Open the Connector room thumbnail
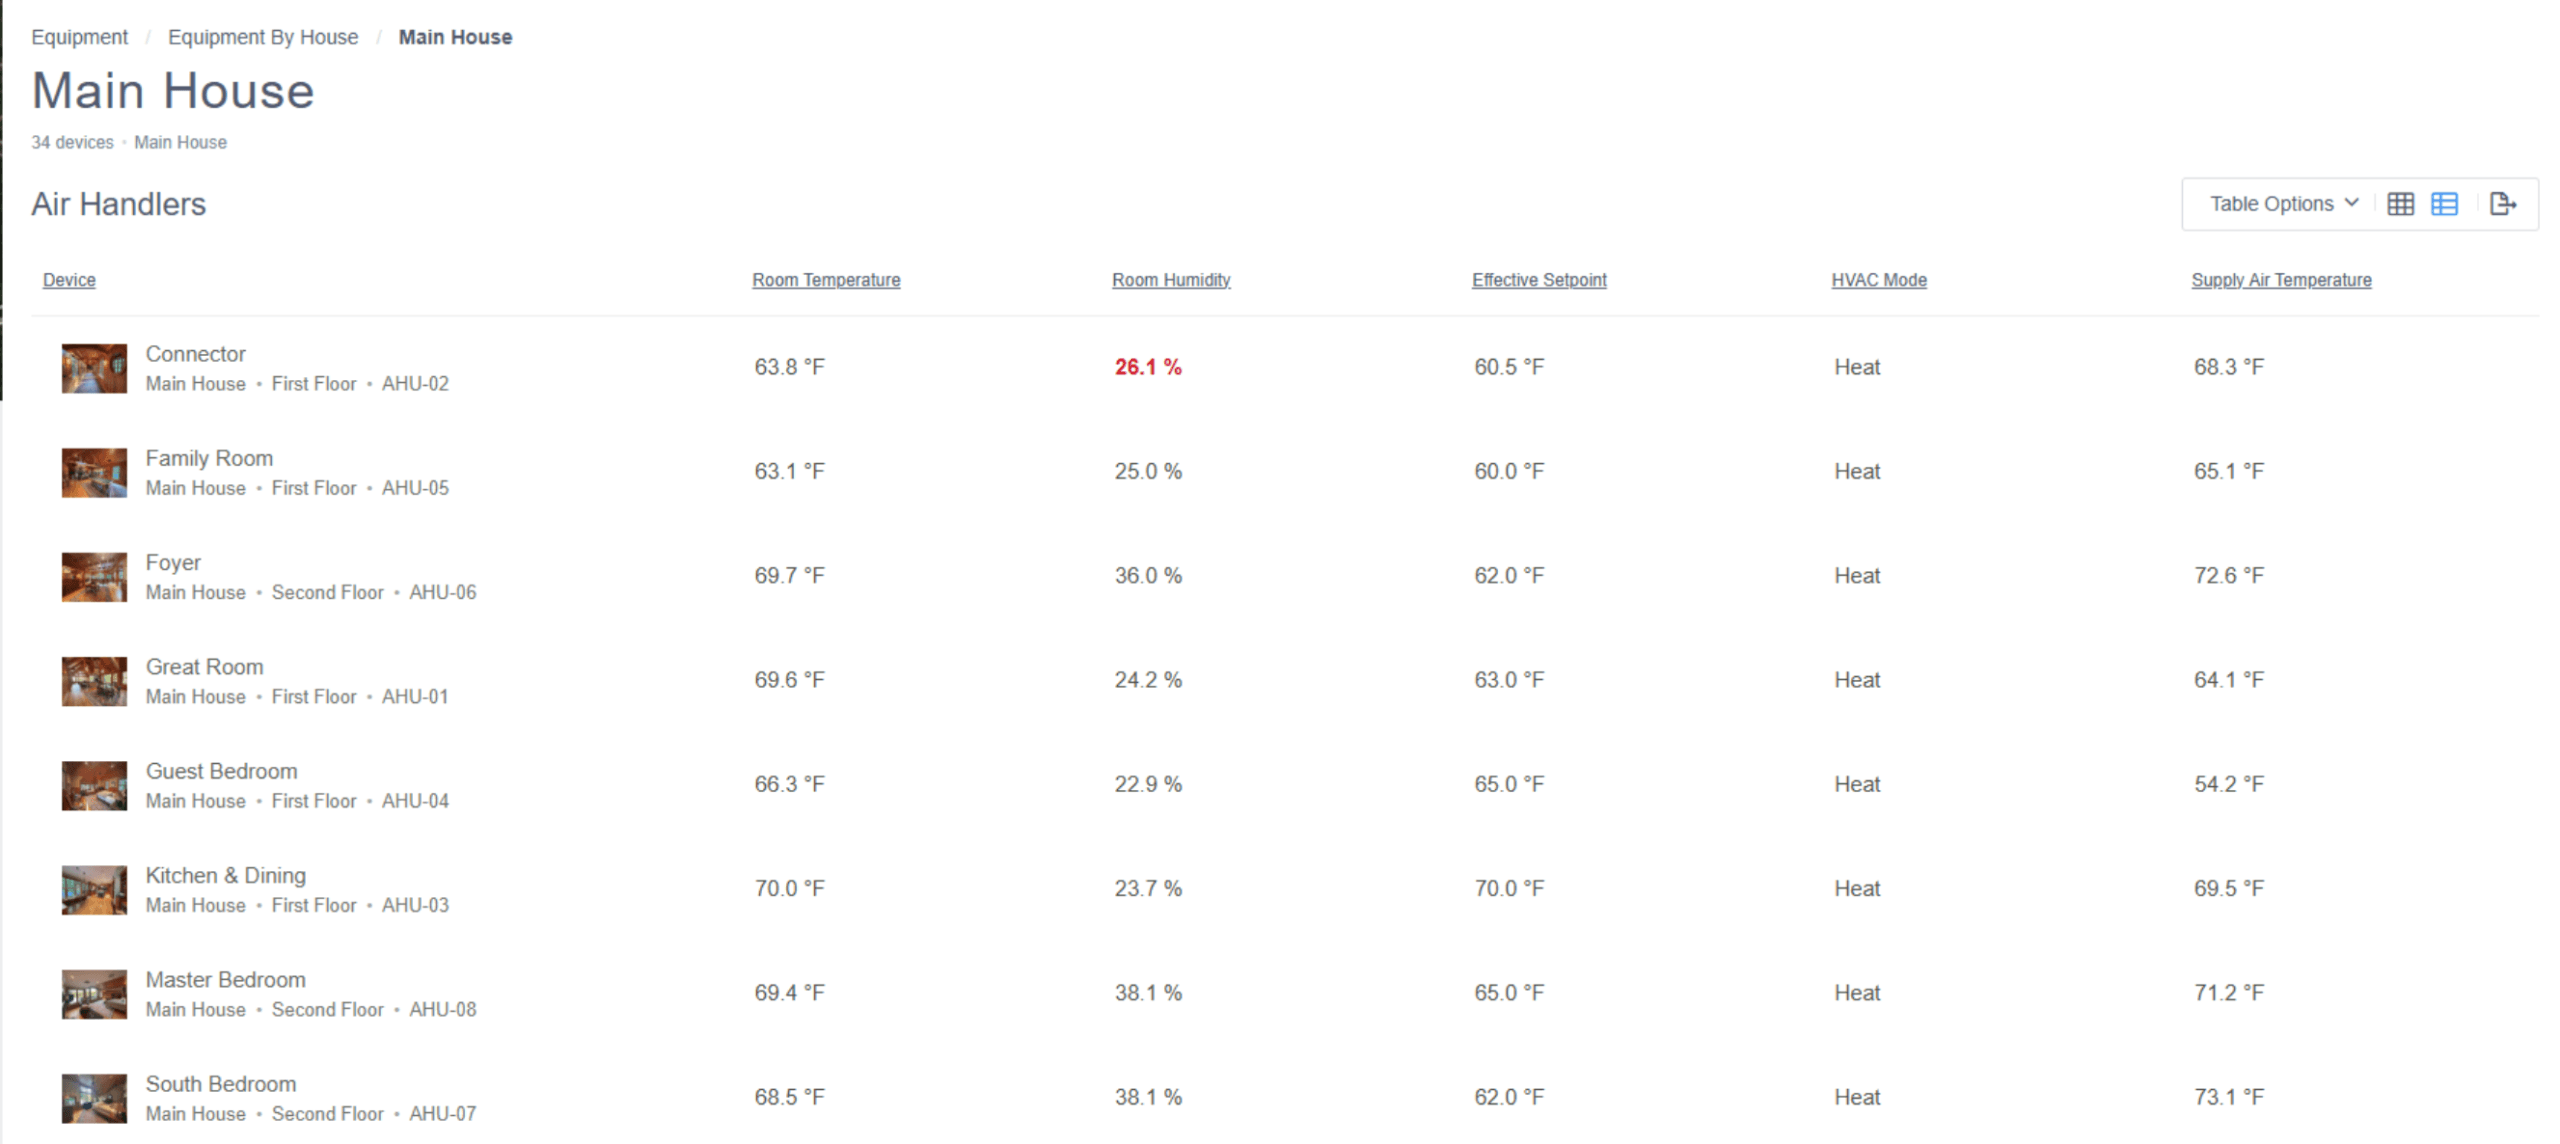Image resolution: width=2560 pixels, height=1144 pixels. pyautogui.click(x=94, y=368)
